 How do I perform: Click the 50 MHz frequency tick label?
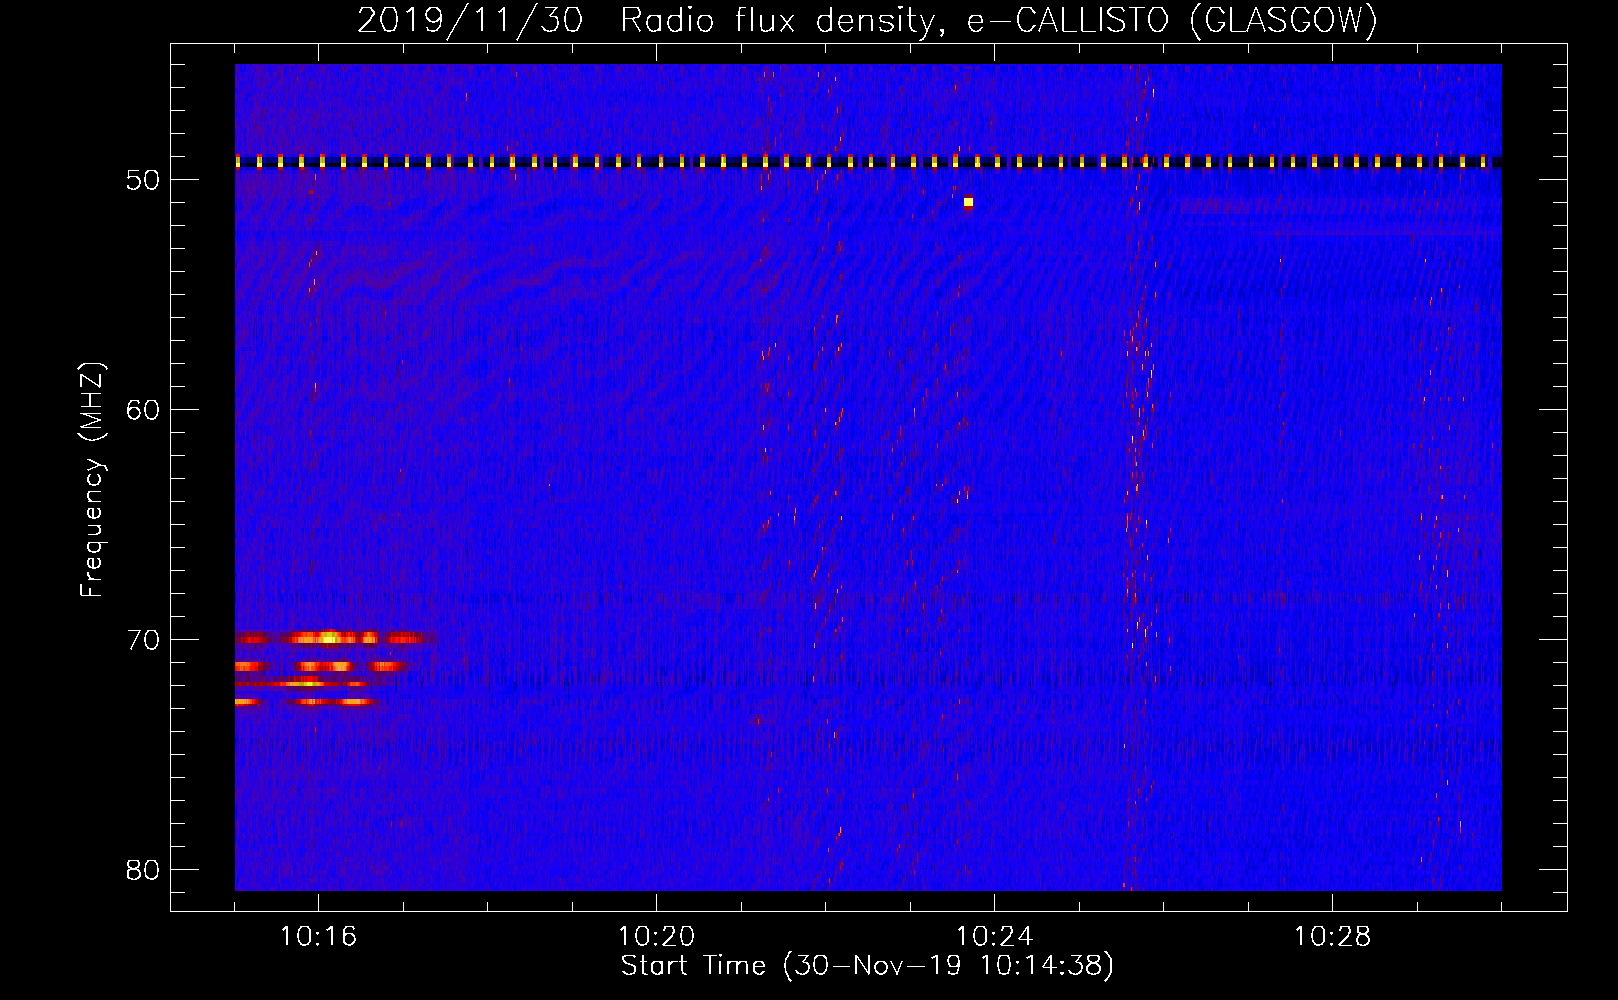coord(143,180)
